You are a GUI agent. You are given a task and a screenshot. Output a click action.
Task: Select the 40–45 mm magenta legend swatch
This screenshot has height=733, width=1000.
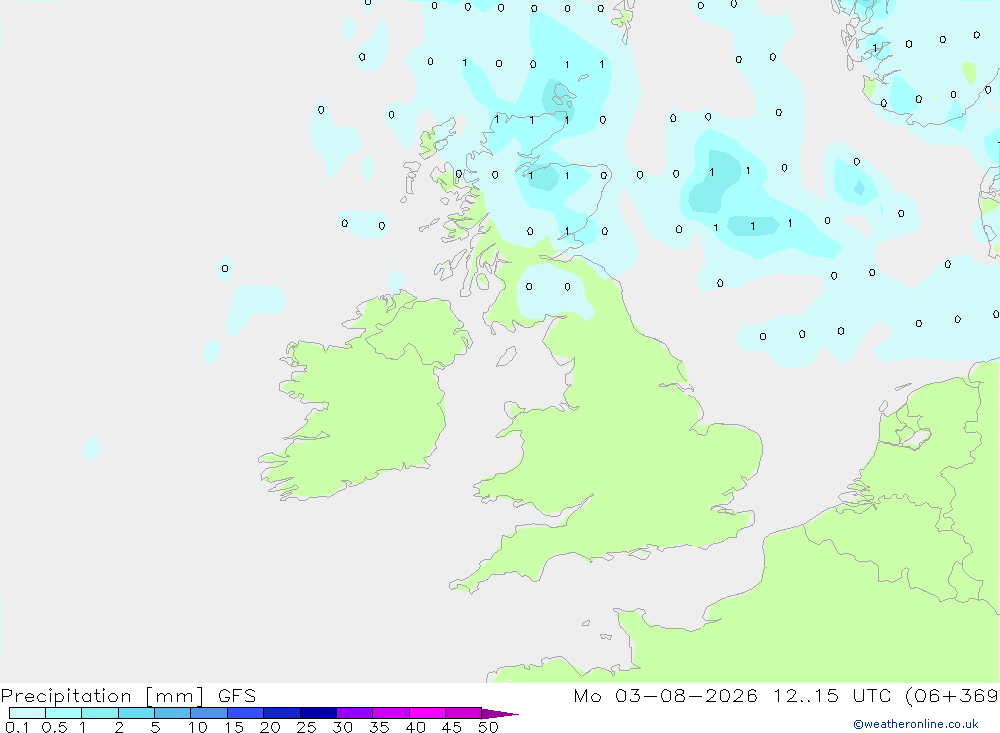click(x=427, y=713)
